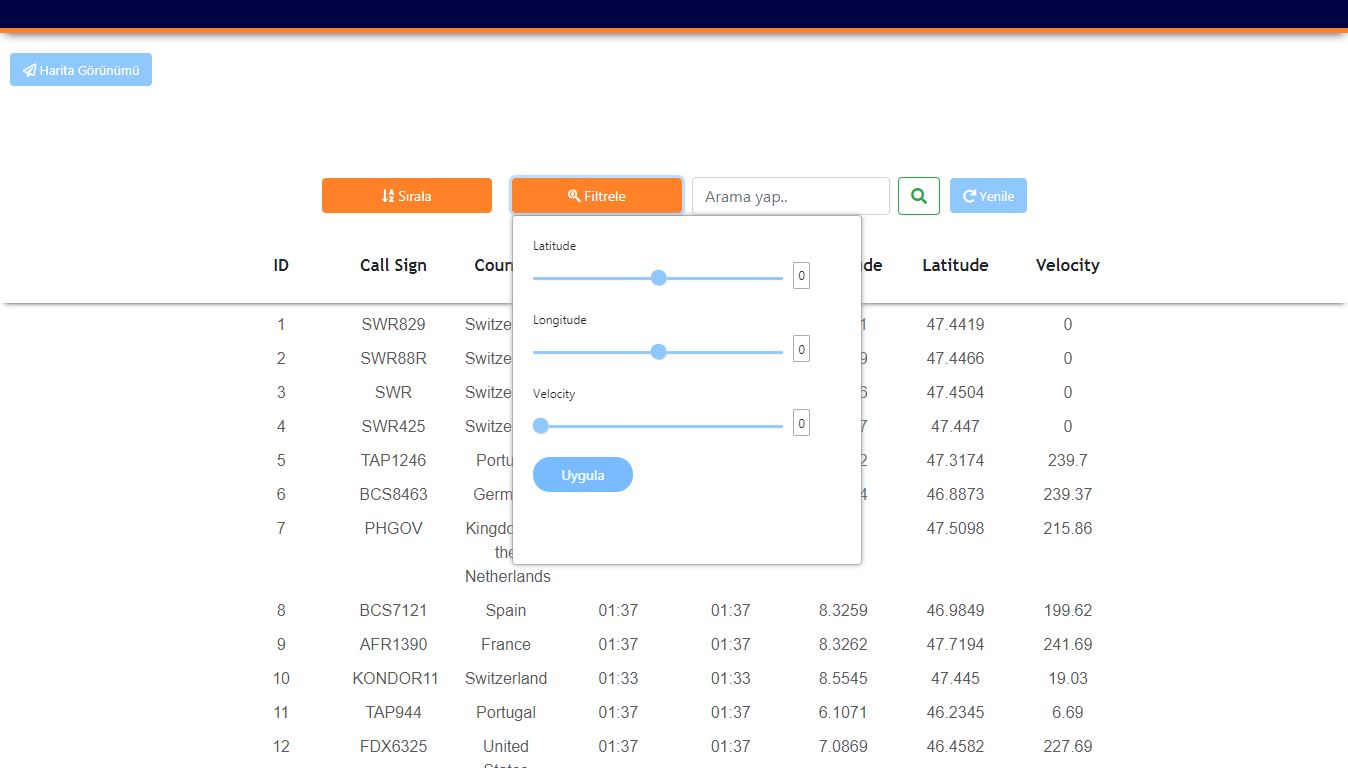Click latitude value 47.5098
Viewport: 1348px width, 768px height.
(955, 528)
